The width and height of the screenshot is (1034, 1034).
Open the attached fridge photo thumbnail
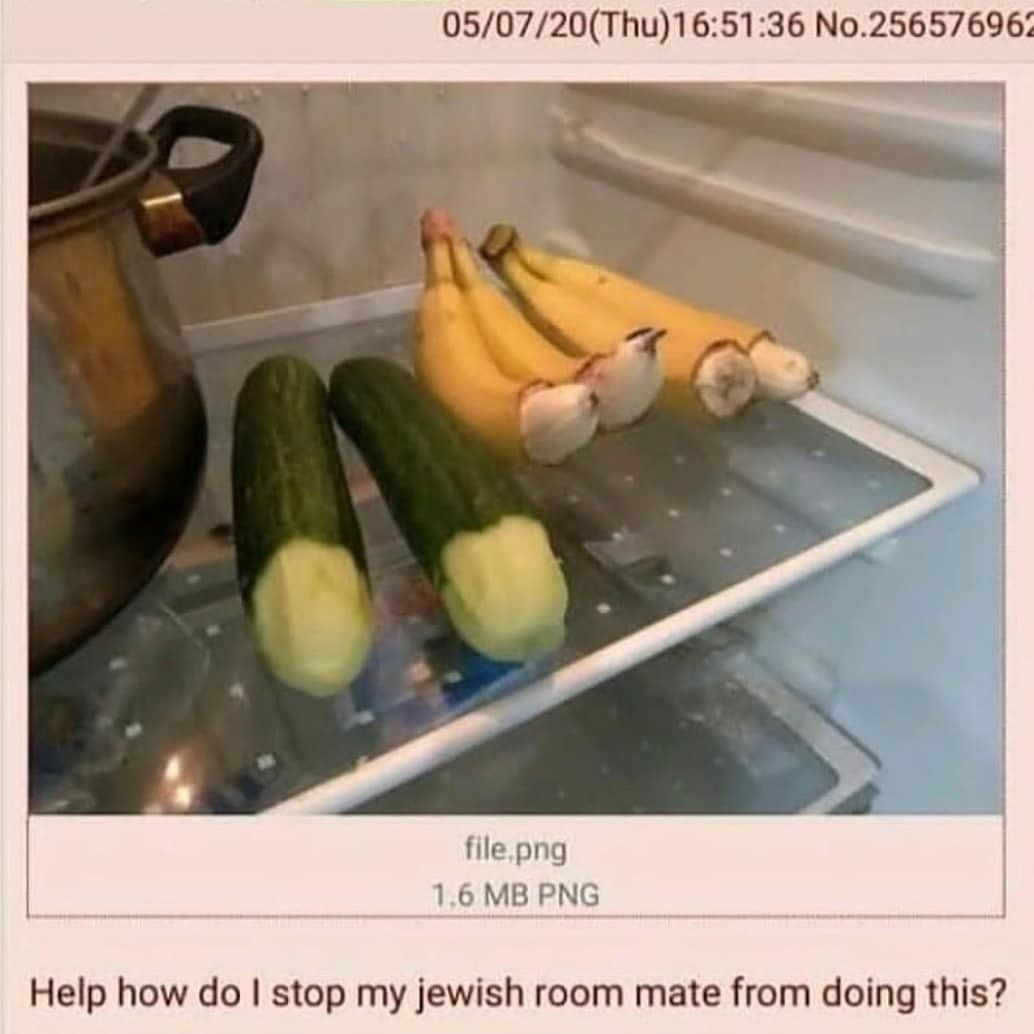click(516, 448)
